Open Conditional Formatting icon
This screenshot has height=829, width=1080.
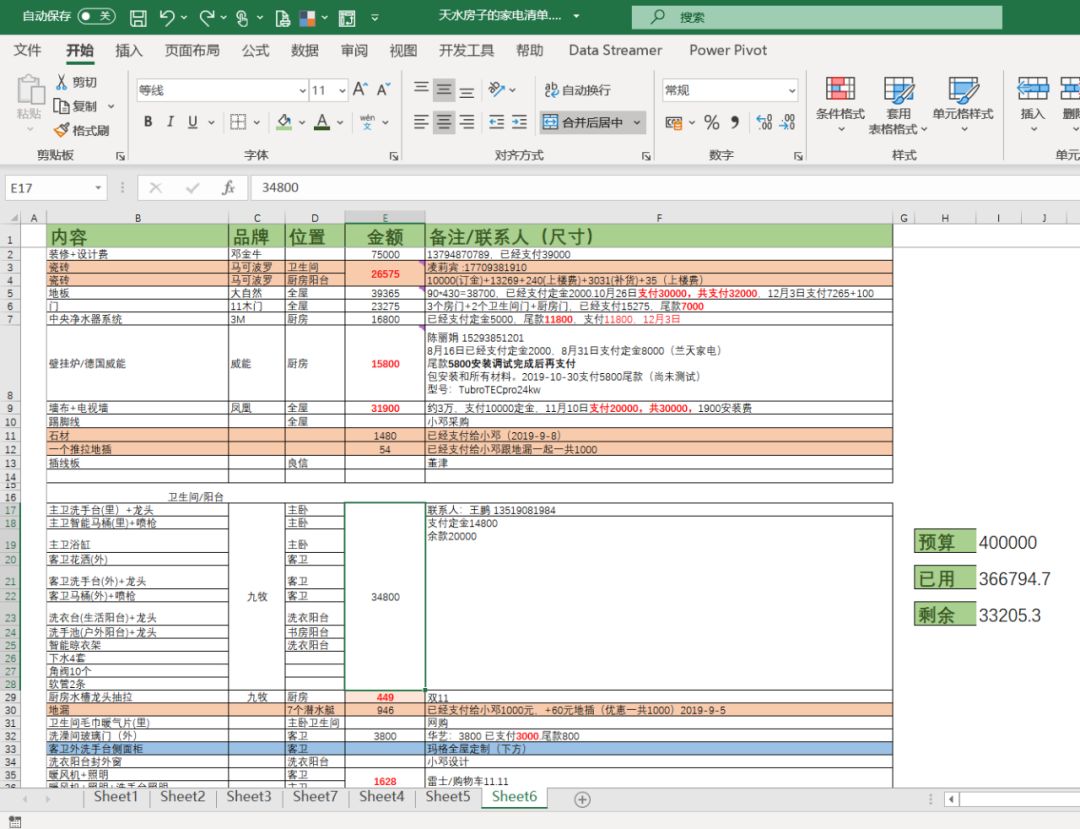(840, 89)
